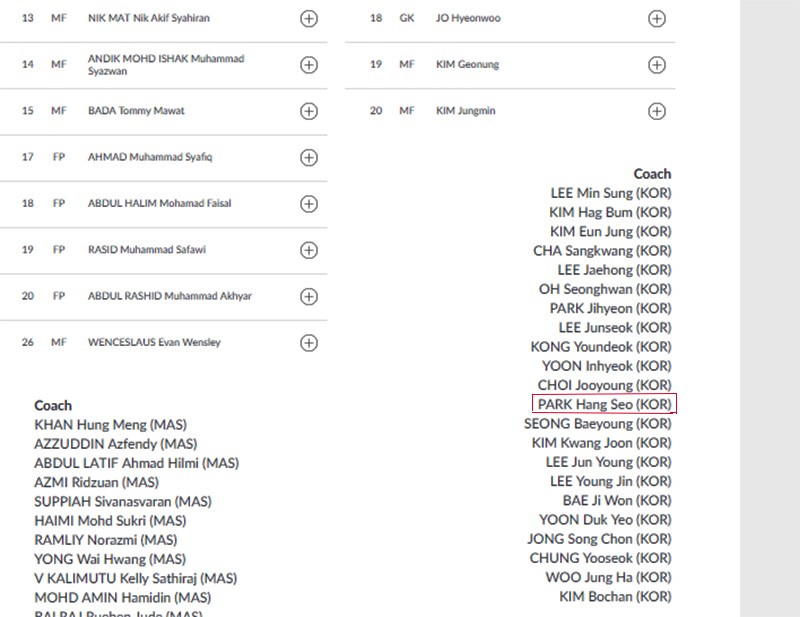Click plus icon beside ANDIK MOHD ISHAK
This screenshot has height=617, width=800.
click(x=309, y=65)
